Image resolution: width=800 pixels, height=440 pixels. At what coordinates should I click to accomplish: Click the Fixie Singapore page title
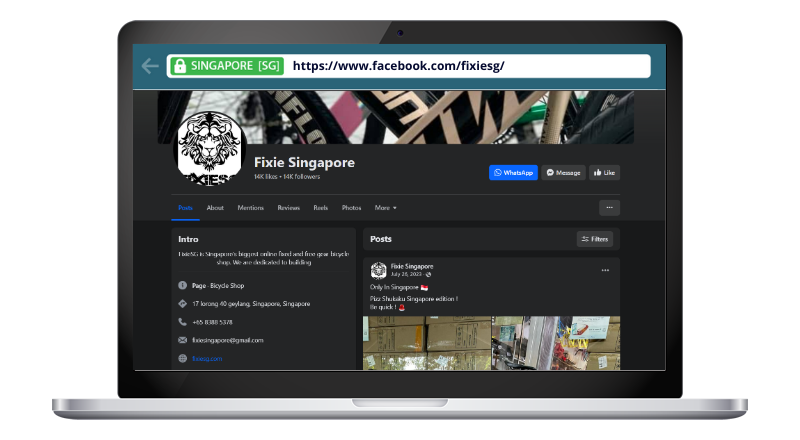304,162
